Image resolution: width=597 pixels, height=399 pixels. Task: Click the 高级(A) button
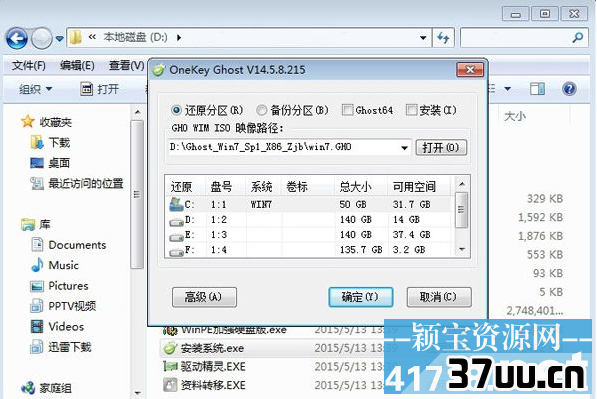[x=204, y=297]
